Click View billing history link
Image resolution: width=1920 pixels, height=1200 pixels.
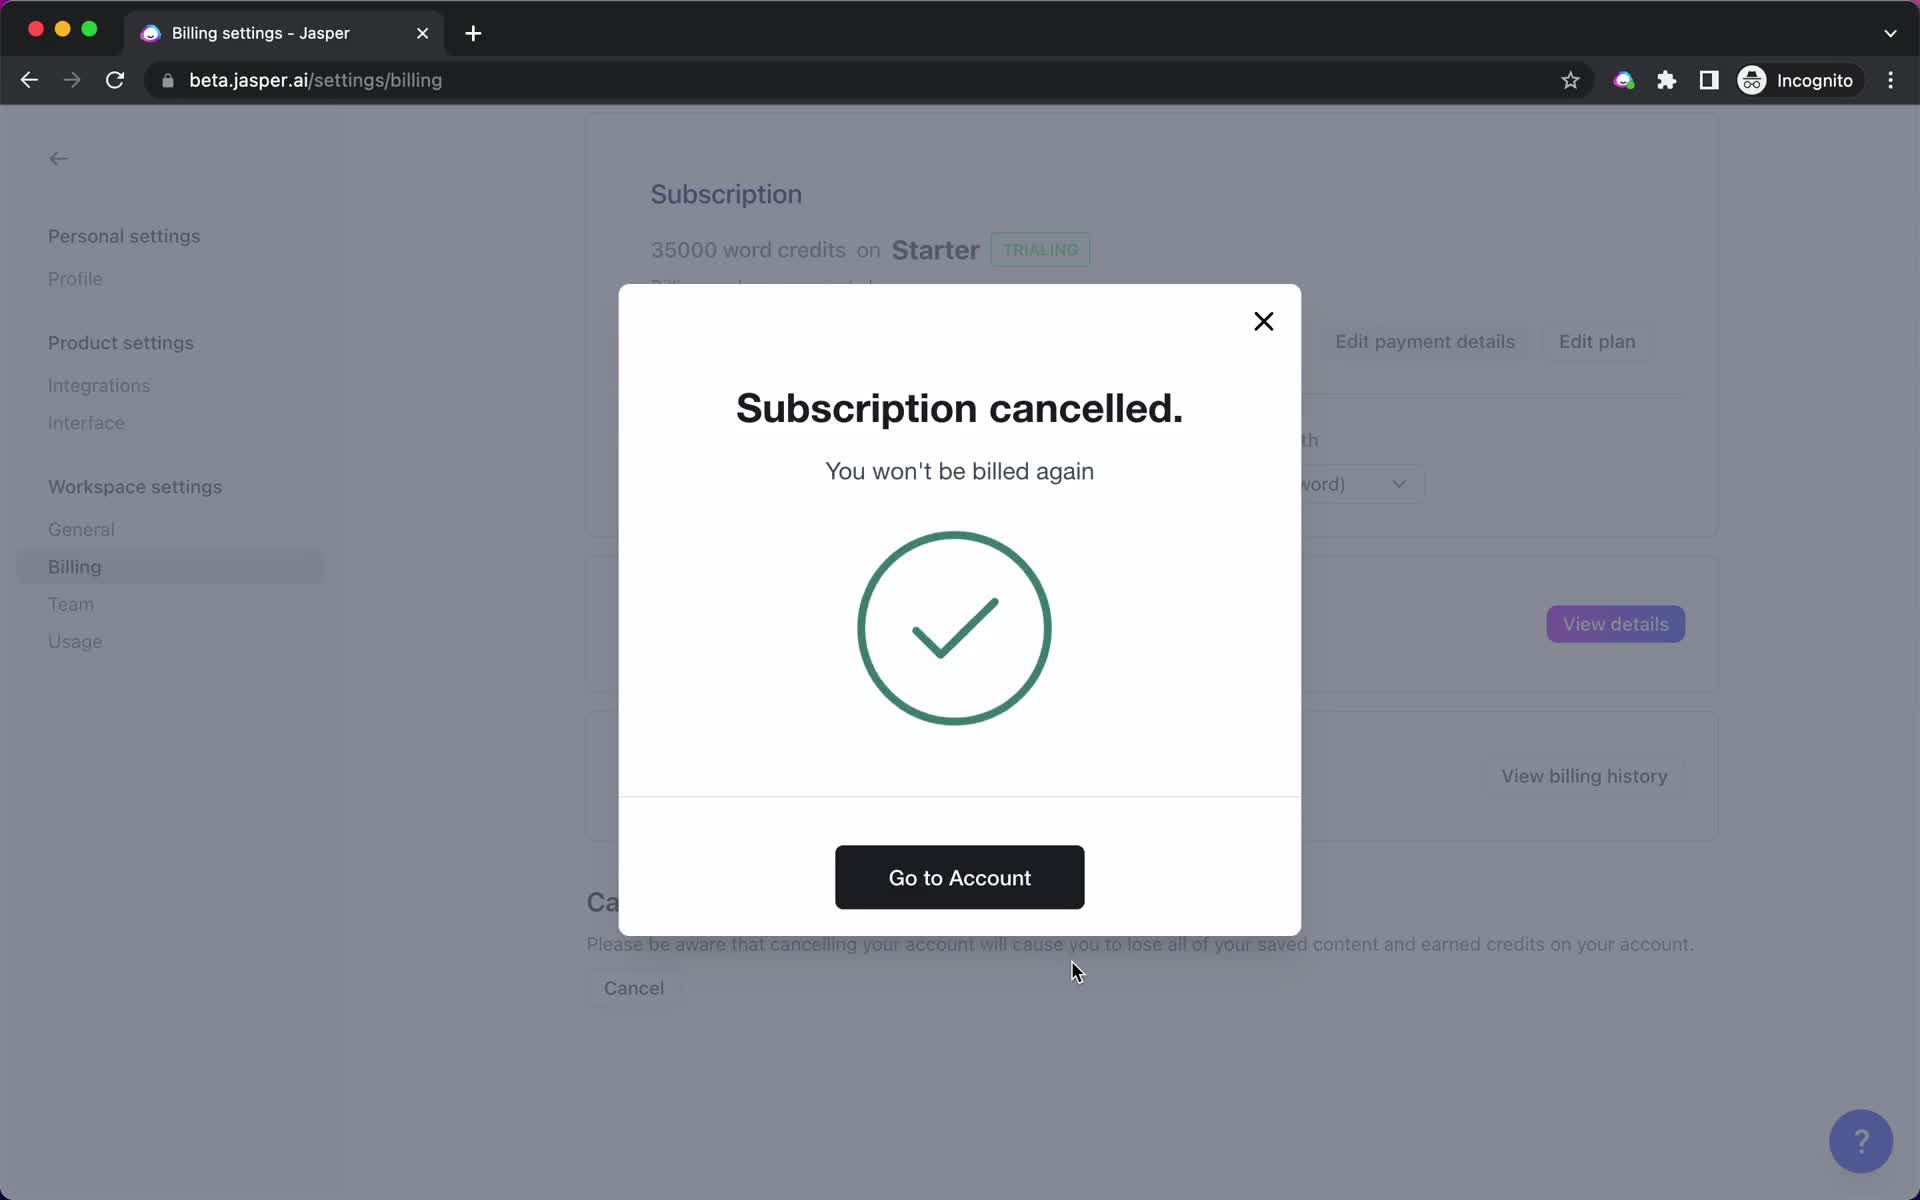tap(1584, 776)
